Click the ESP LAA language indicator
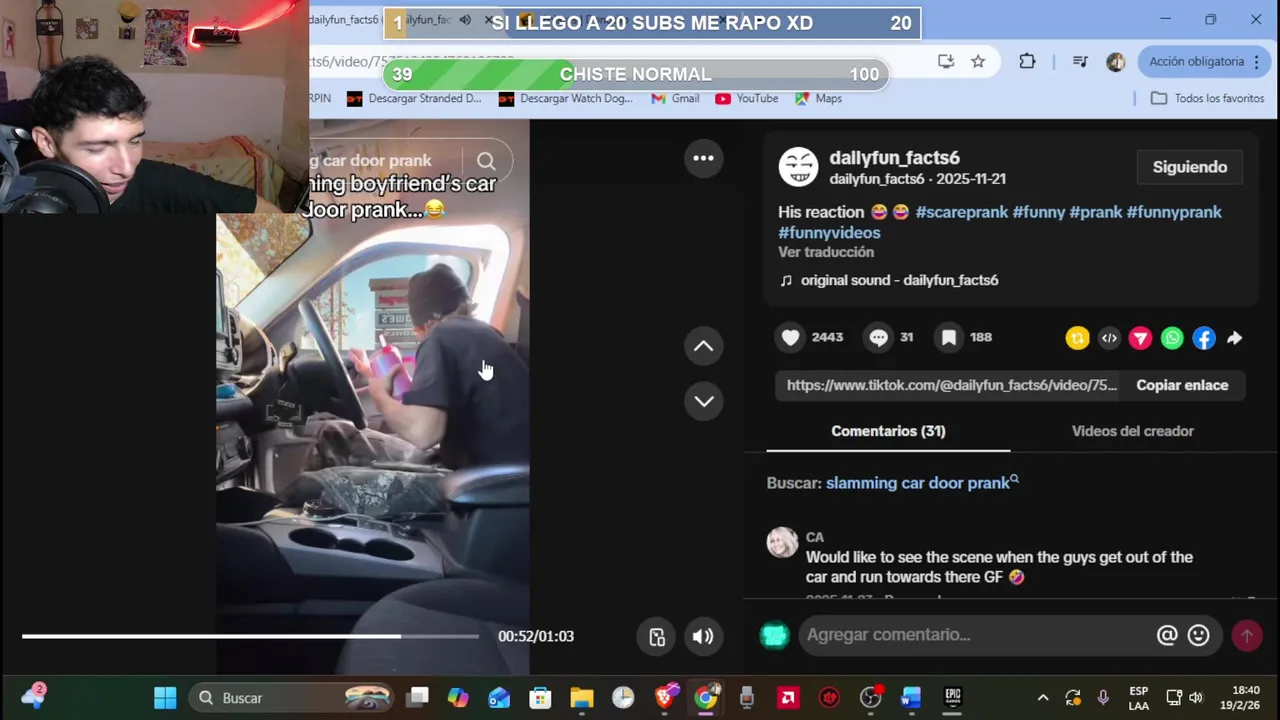This screenshot has height=720, width=1280. coord(1138,698)
